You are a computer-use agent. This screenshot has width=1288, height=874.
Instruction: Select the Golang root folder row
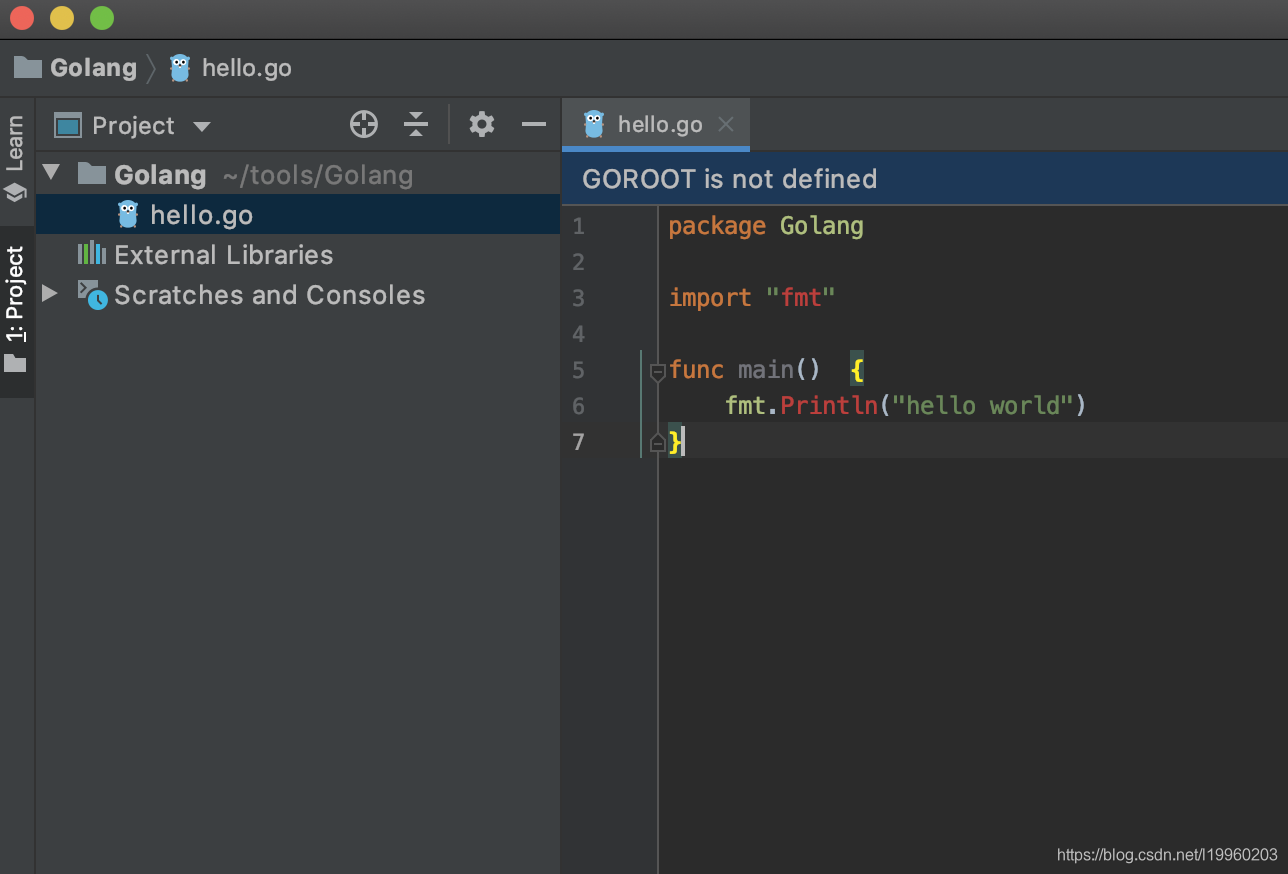pos(298,175)
